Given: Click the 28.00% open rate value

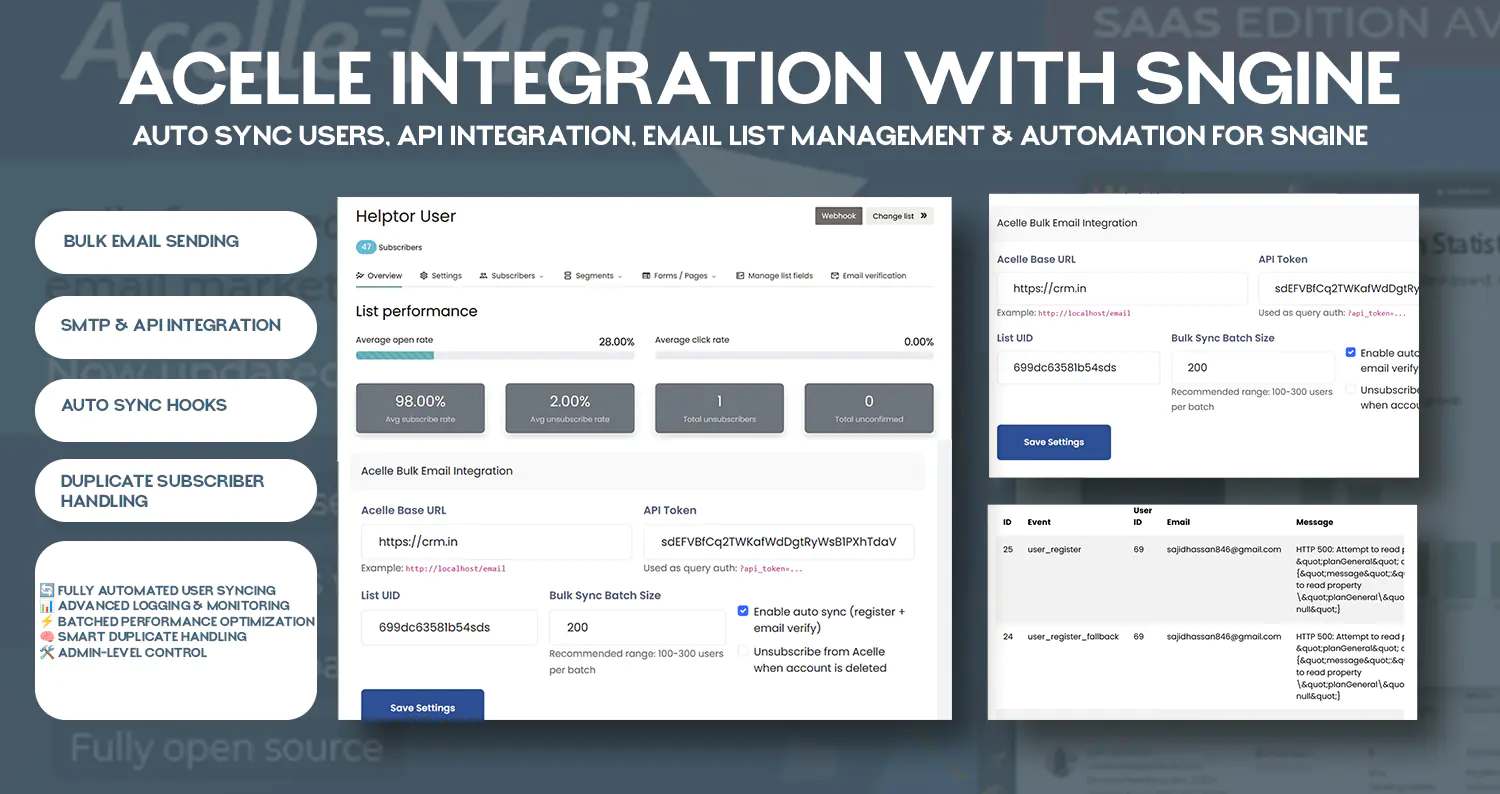Looking at the screenshot, I should [x=616, y=341].
